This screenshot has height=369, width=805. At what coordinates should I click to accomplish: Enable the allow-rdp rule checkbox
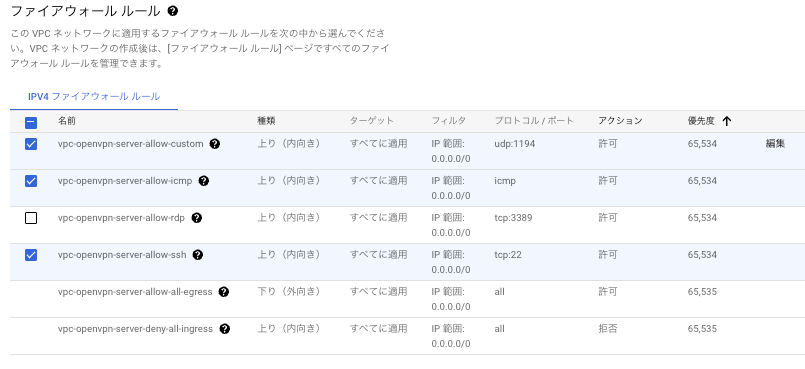pos(31,218)
